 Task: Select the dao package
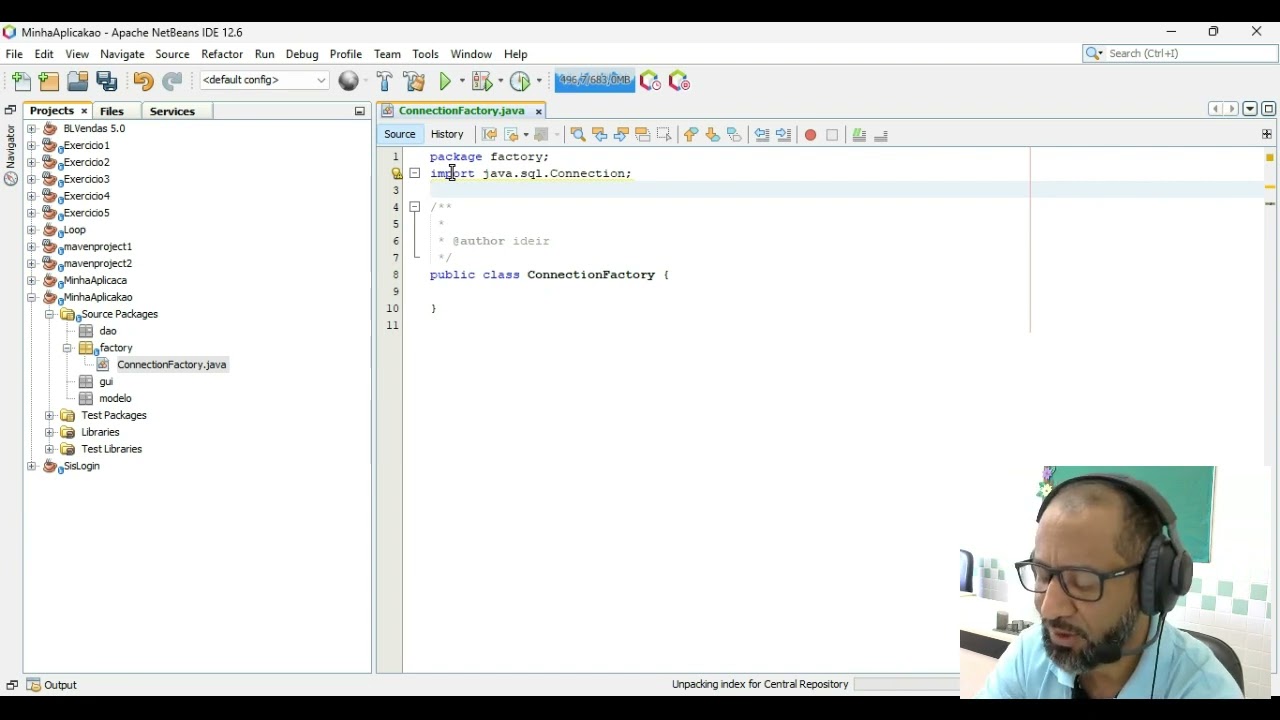click(x=108, y=331)
